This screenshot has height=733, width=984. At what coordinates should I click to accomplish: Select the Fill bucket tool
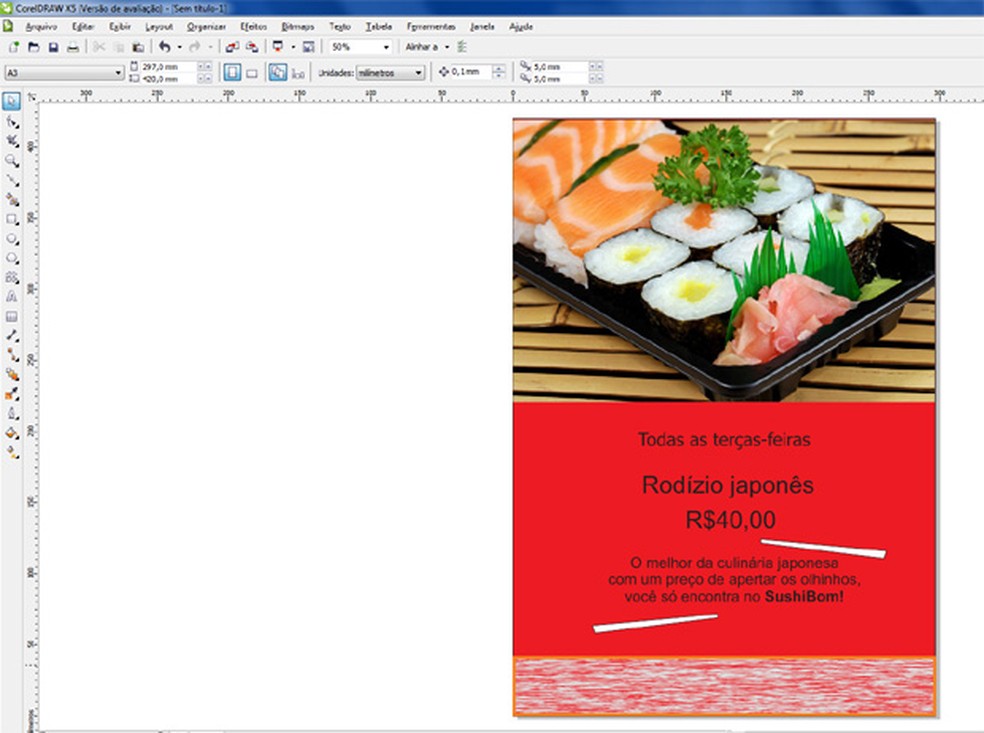click(11, 433)
